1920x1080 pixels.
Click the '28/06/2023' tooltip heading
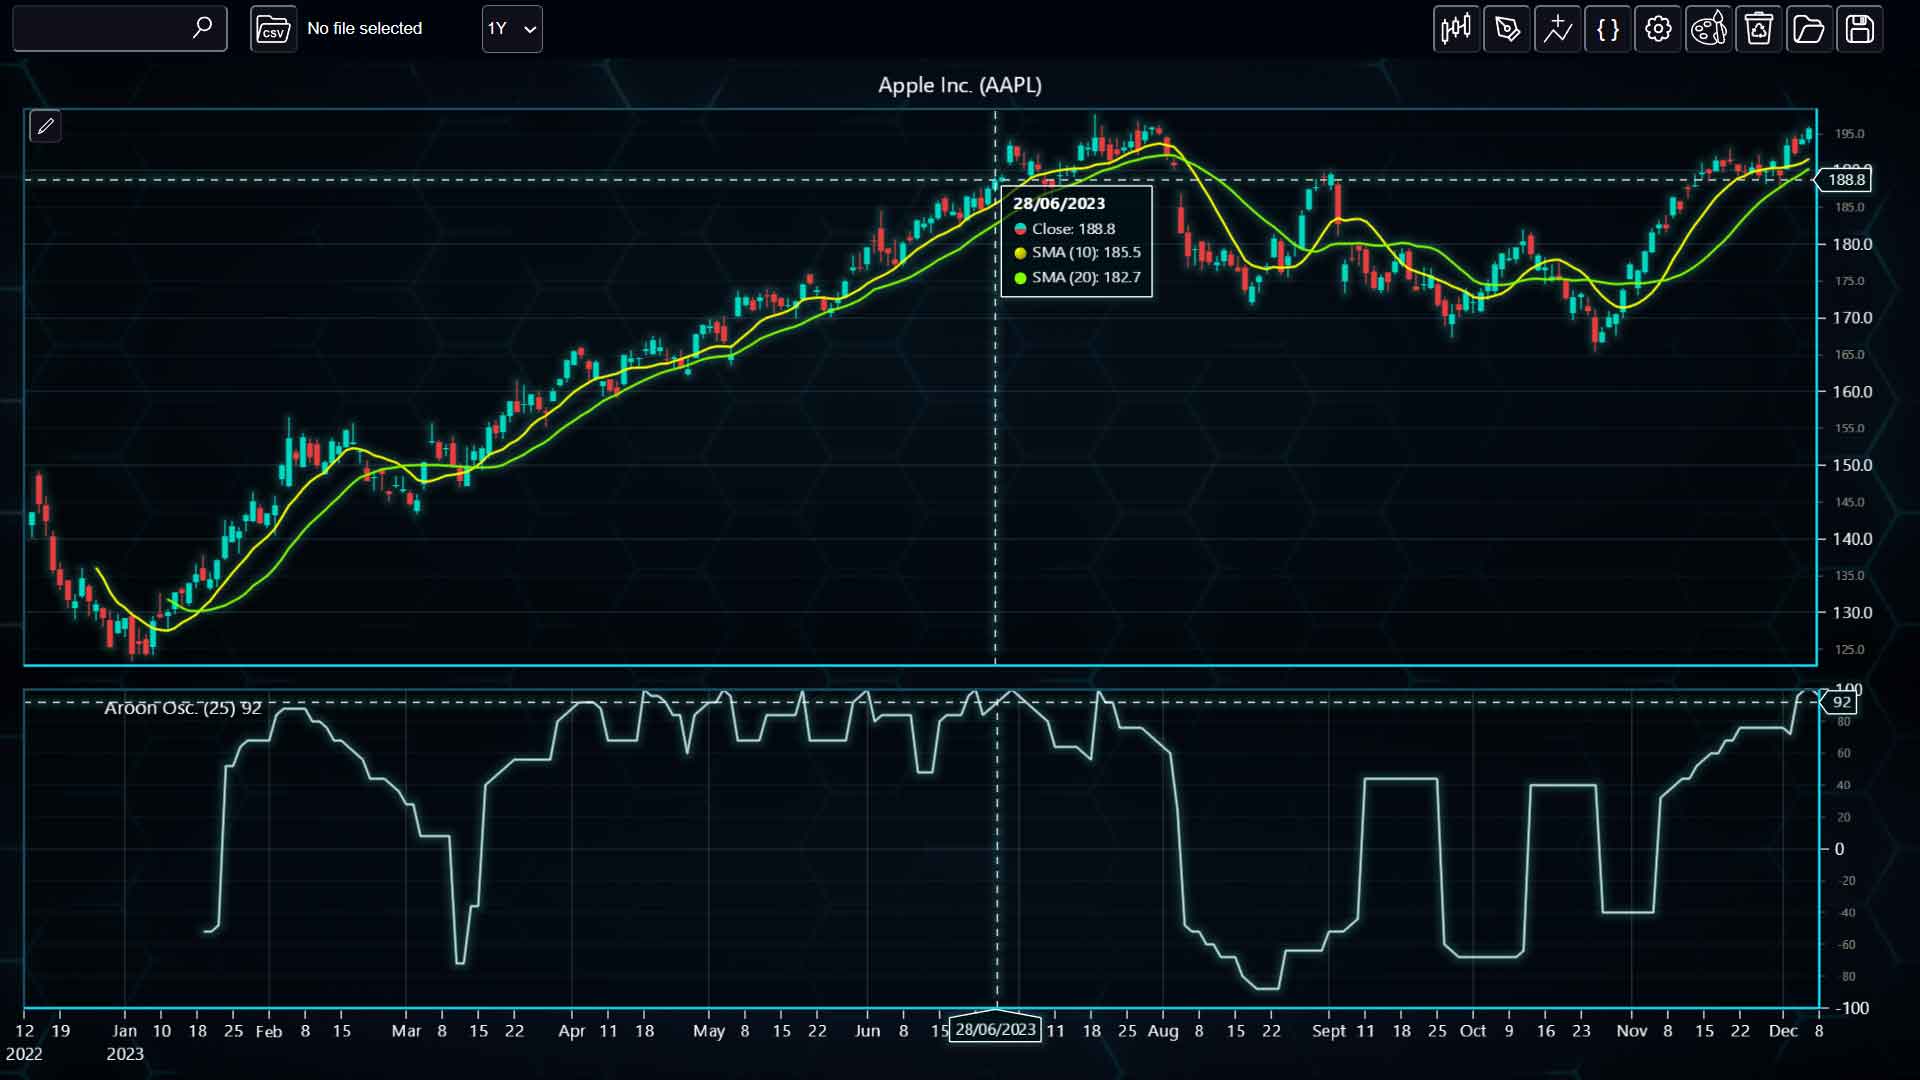point(1059,203)
